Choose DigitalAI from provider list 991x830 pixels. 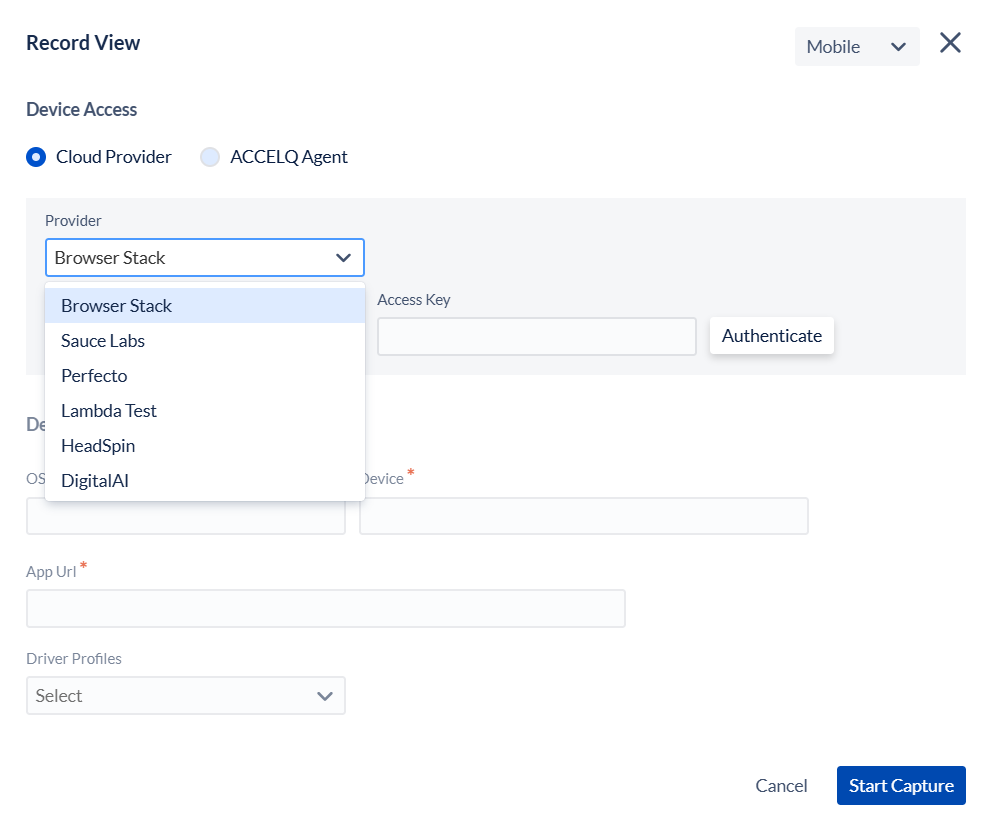[205, 480]
